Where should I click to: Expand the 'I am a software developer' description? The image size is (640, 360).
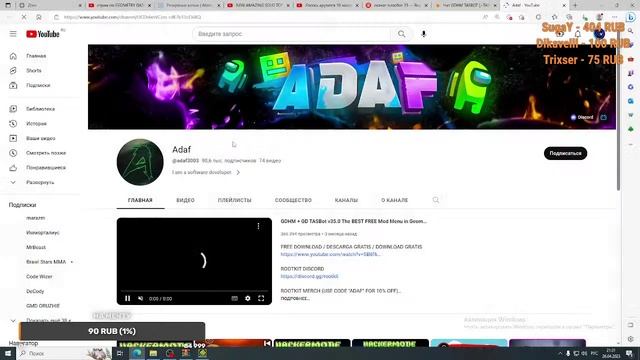(206, 173)
